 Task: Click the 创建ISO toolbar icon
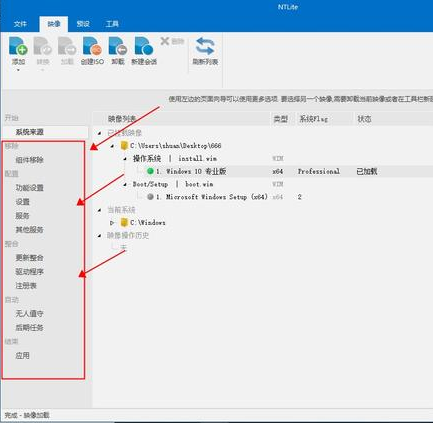(92, 46)
